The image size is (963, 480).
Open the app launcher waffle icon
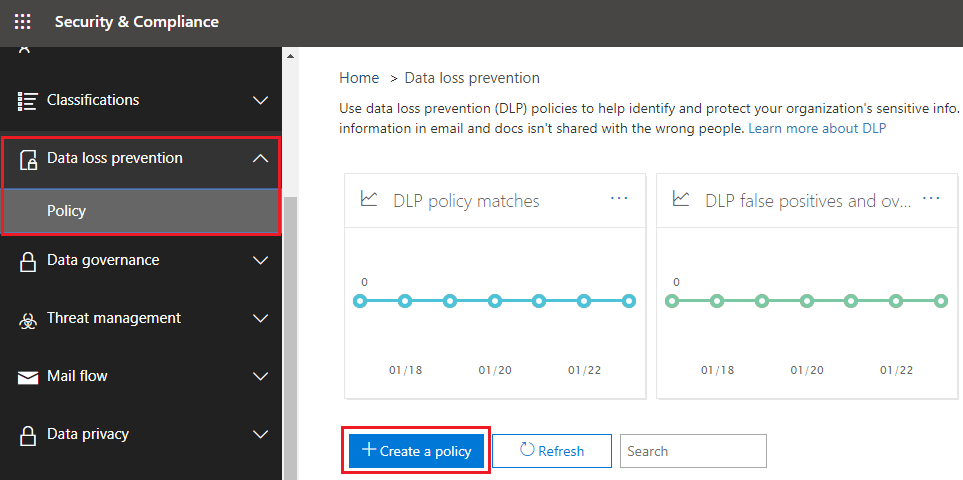pos(23,22)
